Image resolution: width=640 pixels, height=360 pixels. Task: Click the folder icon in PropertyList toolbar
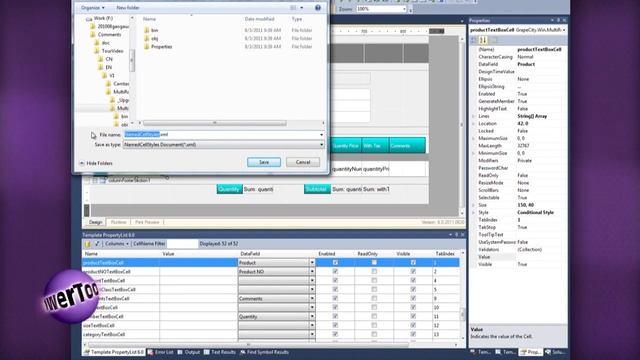click(87, 244)
